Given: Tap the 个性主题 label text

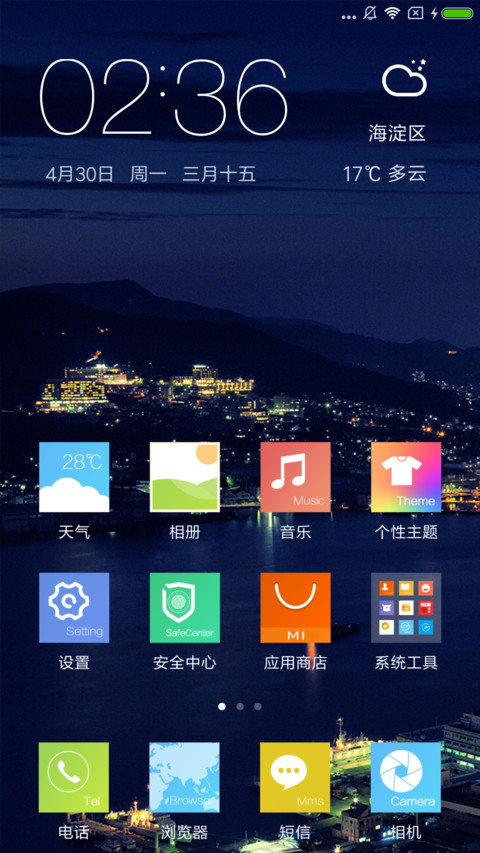Looking at the screenshot, I should pos(406,532).
